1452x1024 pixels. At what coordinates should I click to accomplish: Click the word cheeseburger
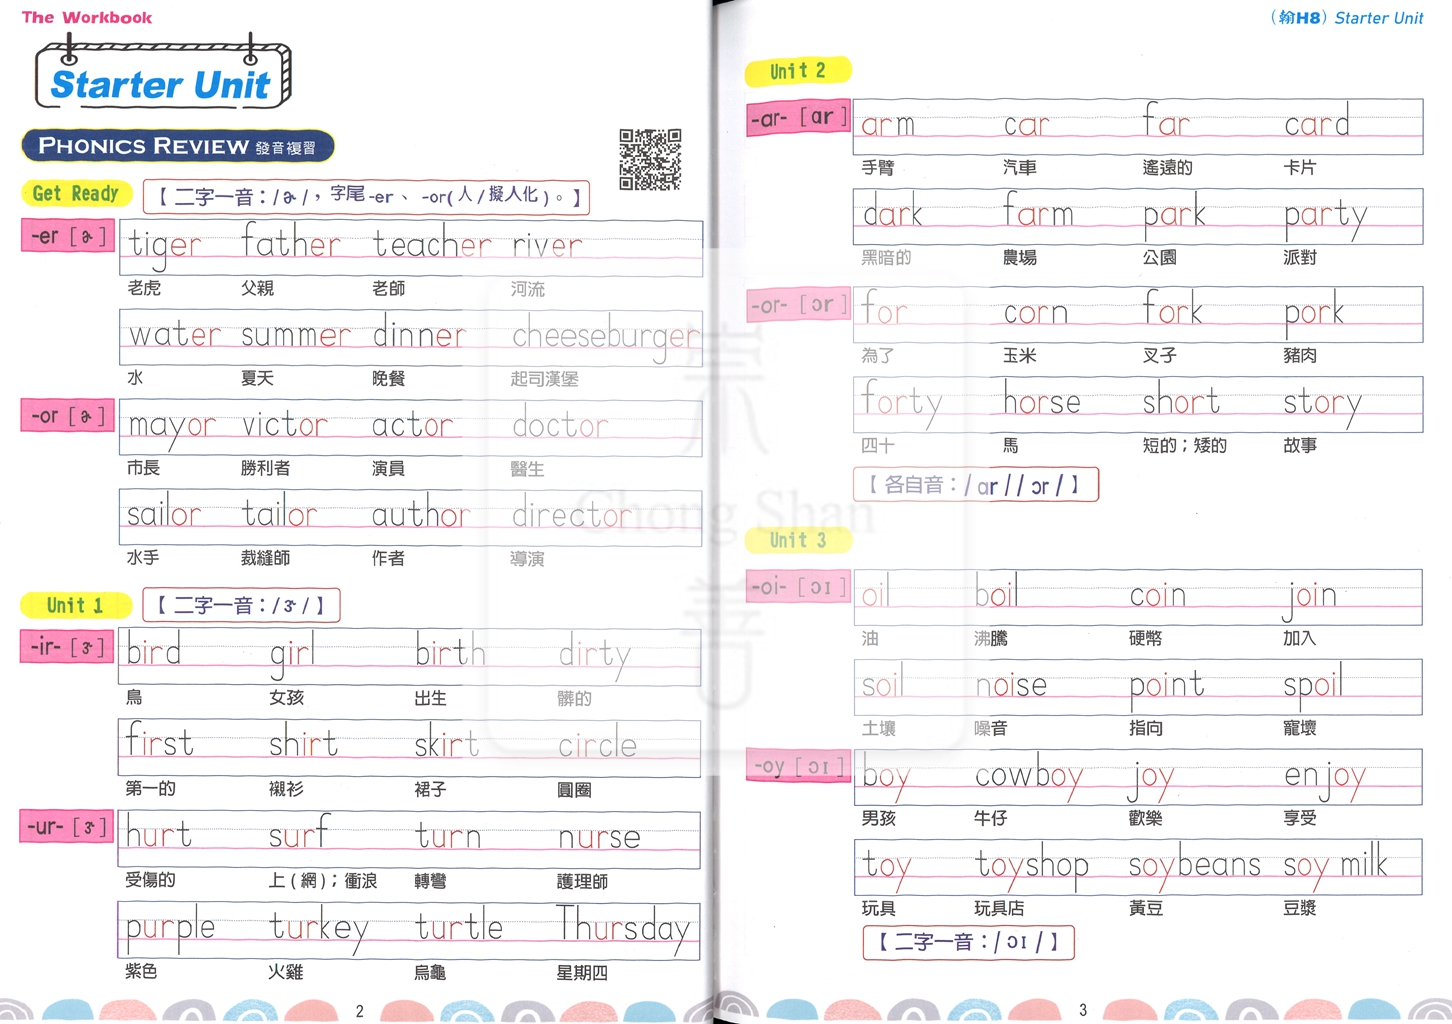point(606,337)
